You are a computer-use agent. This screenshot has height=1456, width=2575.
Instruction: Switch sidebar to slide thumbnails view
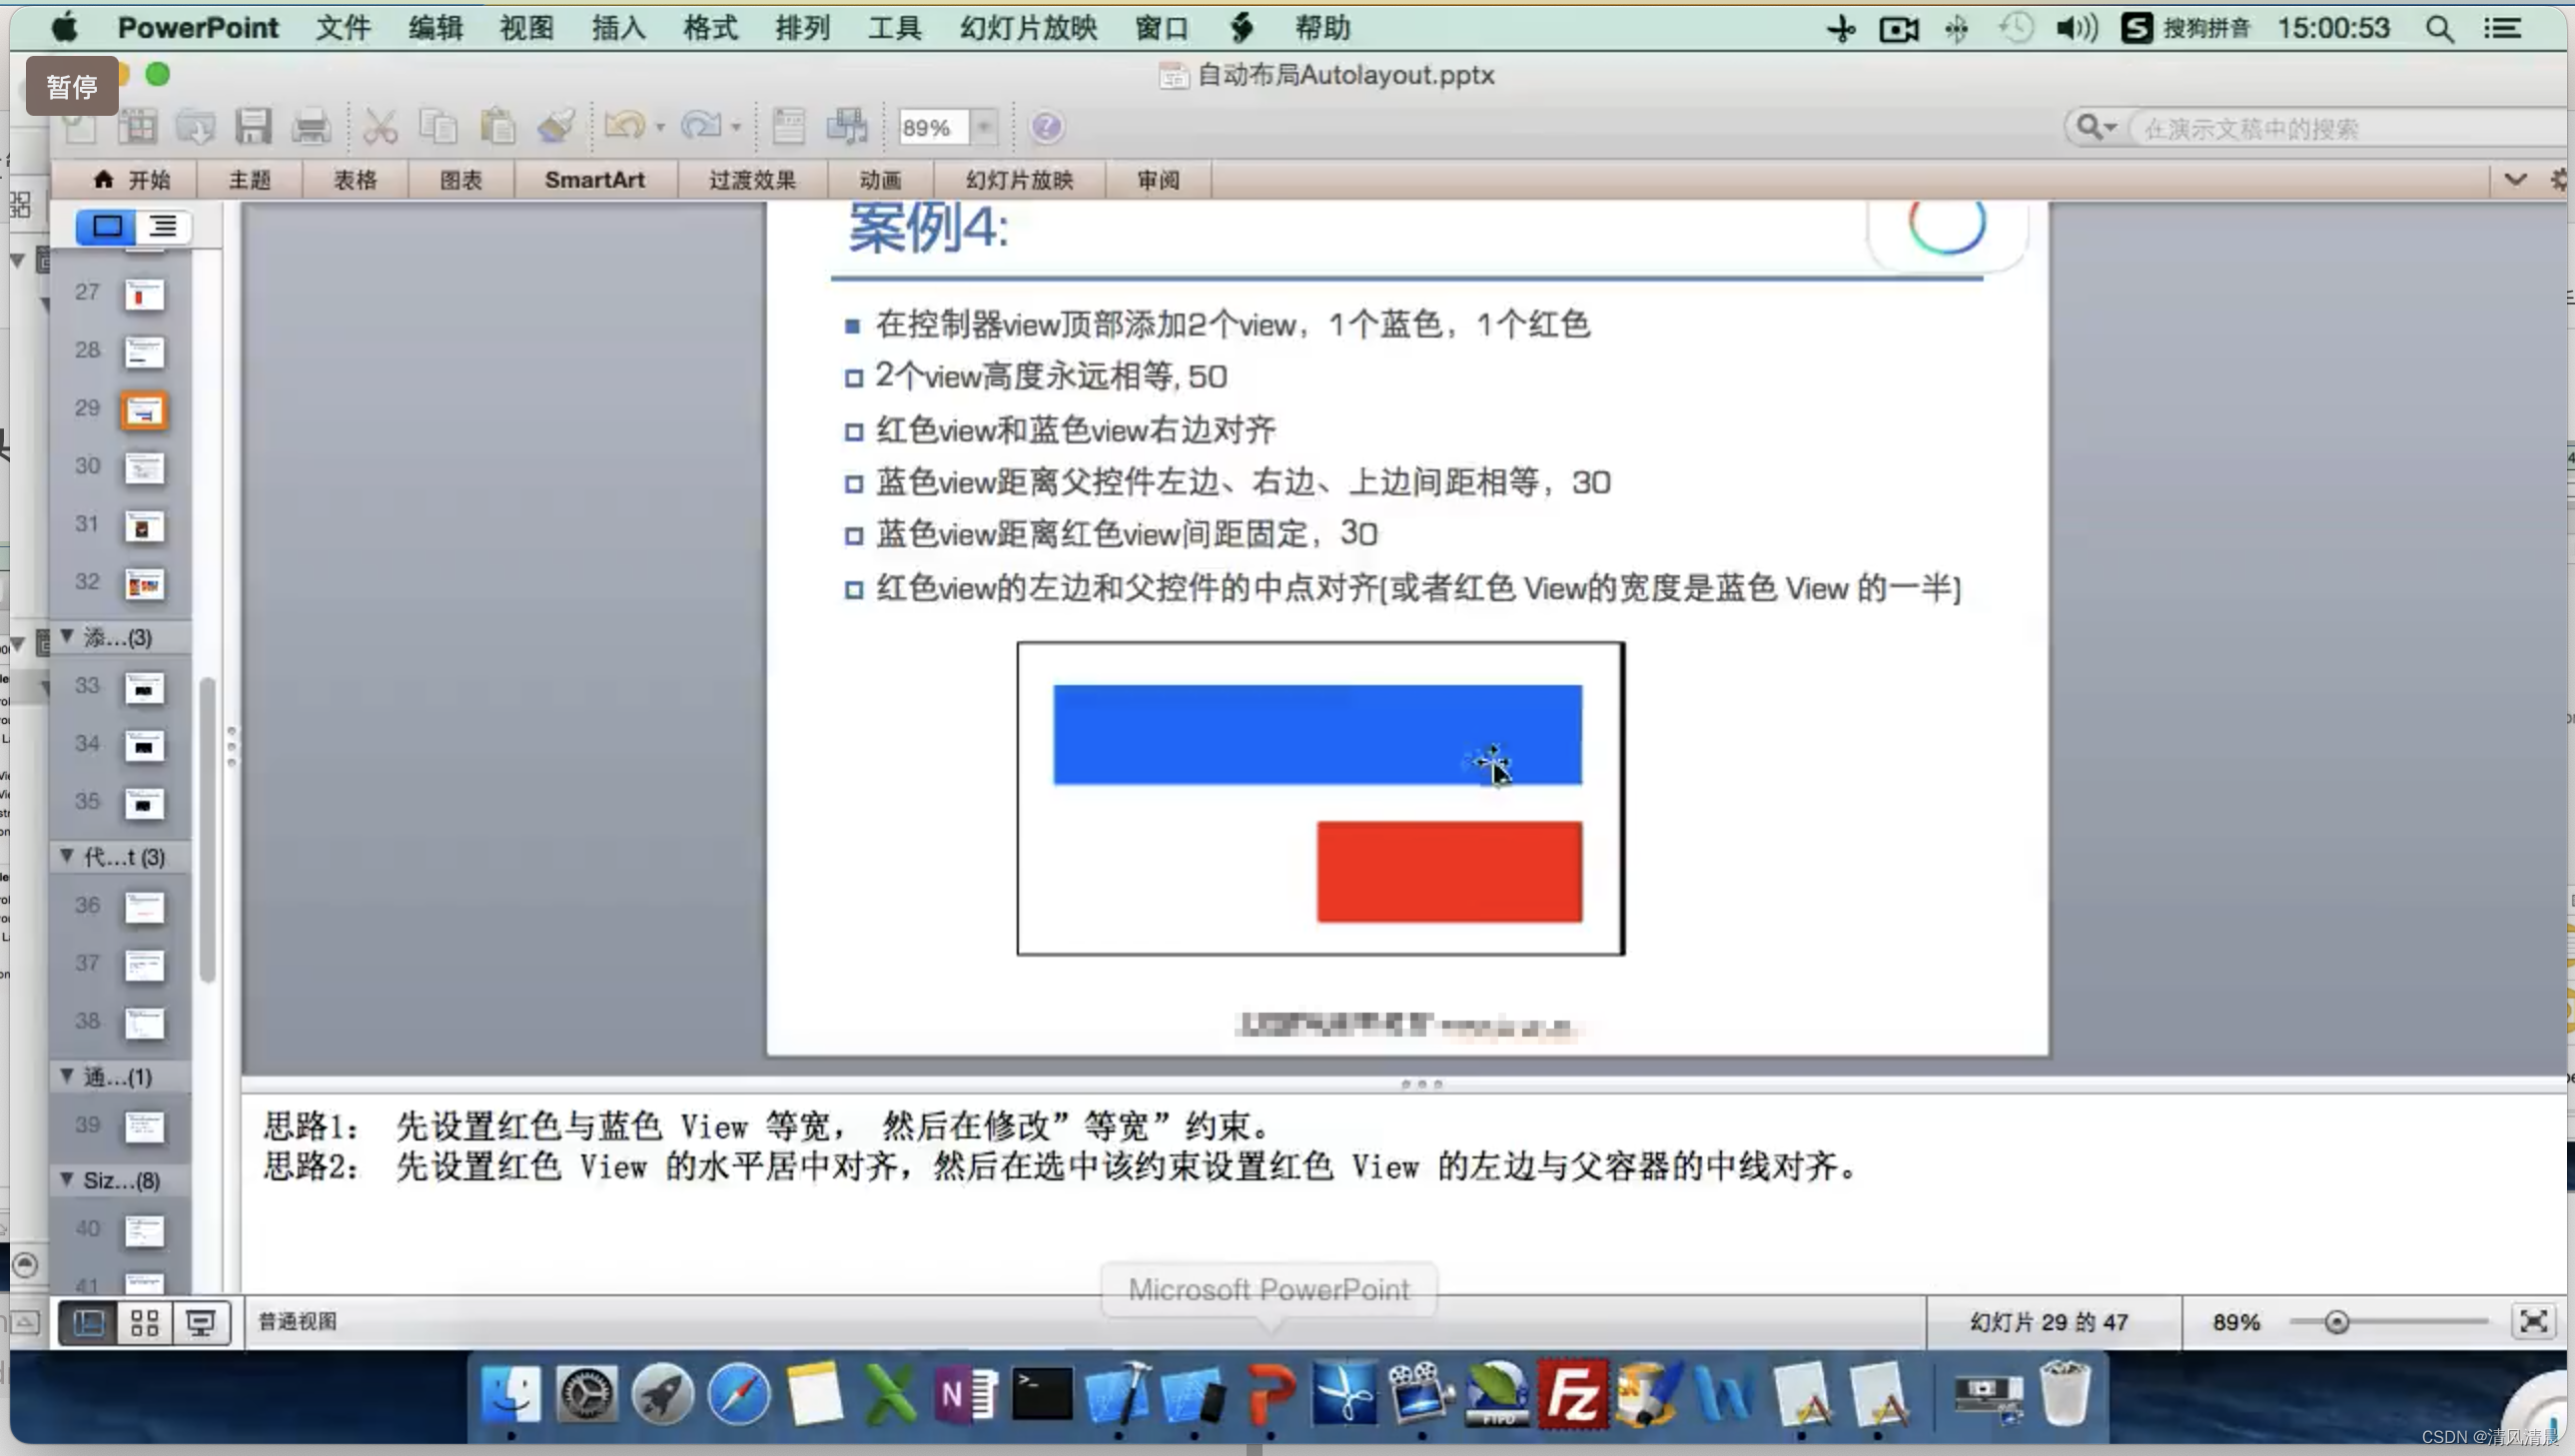107,227
